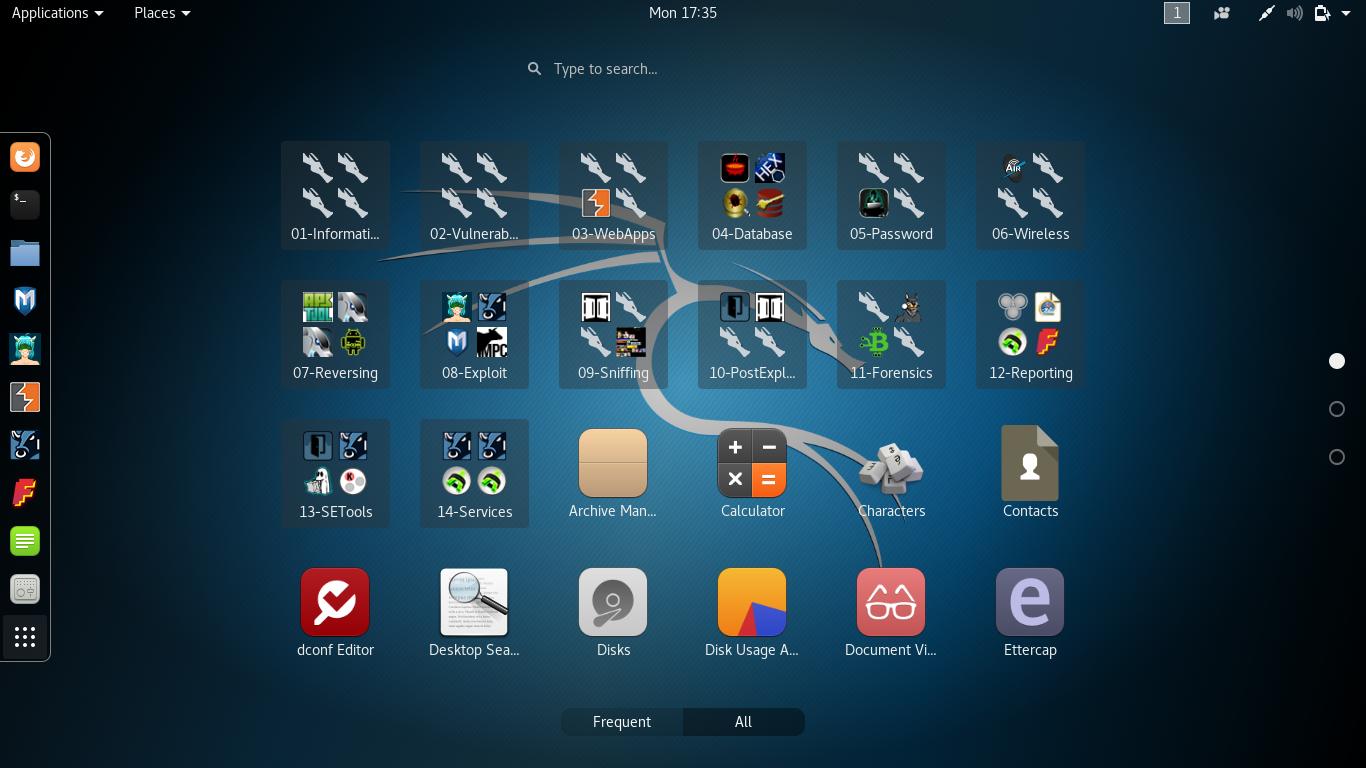
Task: Open Maltego from the dock
Action: pos(25,445)
